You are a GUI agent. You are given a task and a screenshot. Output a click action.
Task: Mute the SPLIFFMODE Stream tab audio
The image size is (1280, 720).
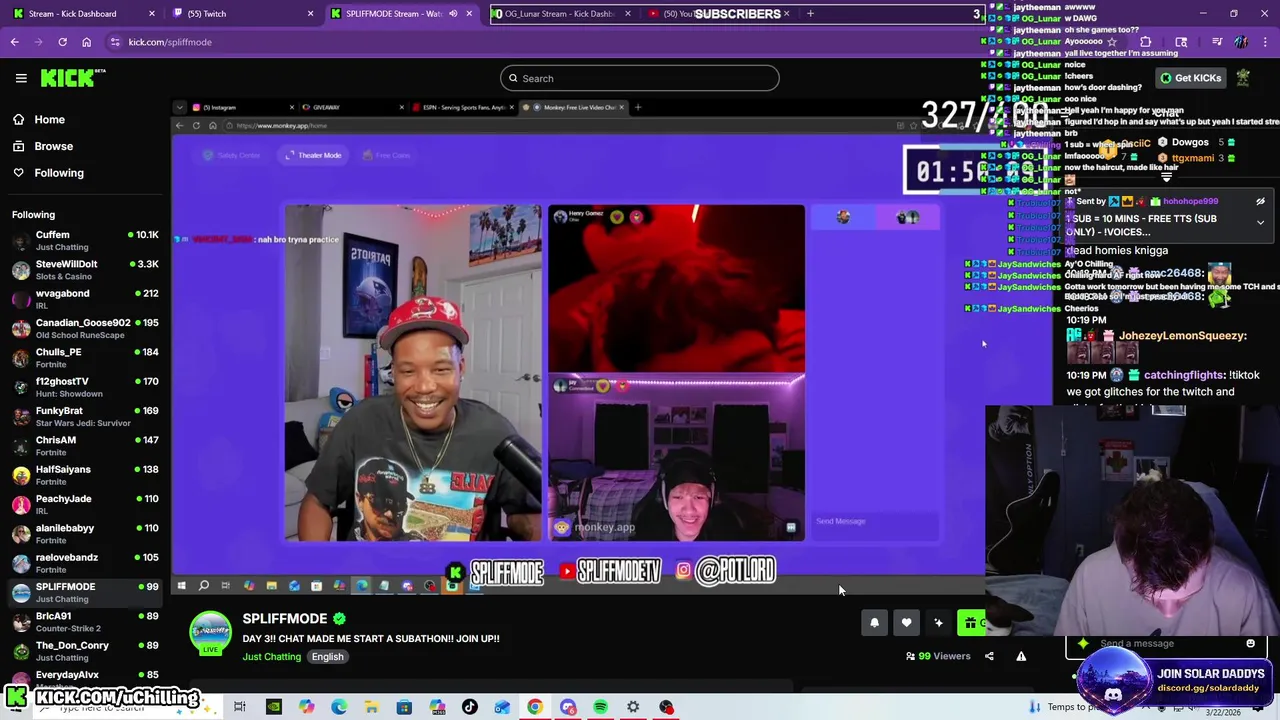453,14
